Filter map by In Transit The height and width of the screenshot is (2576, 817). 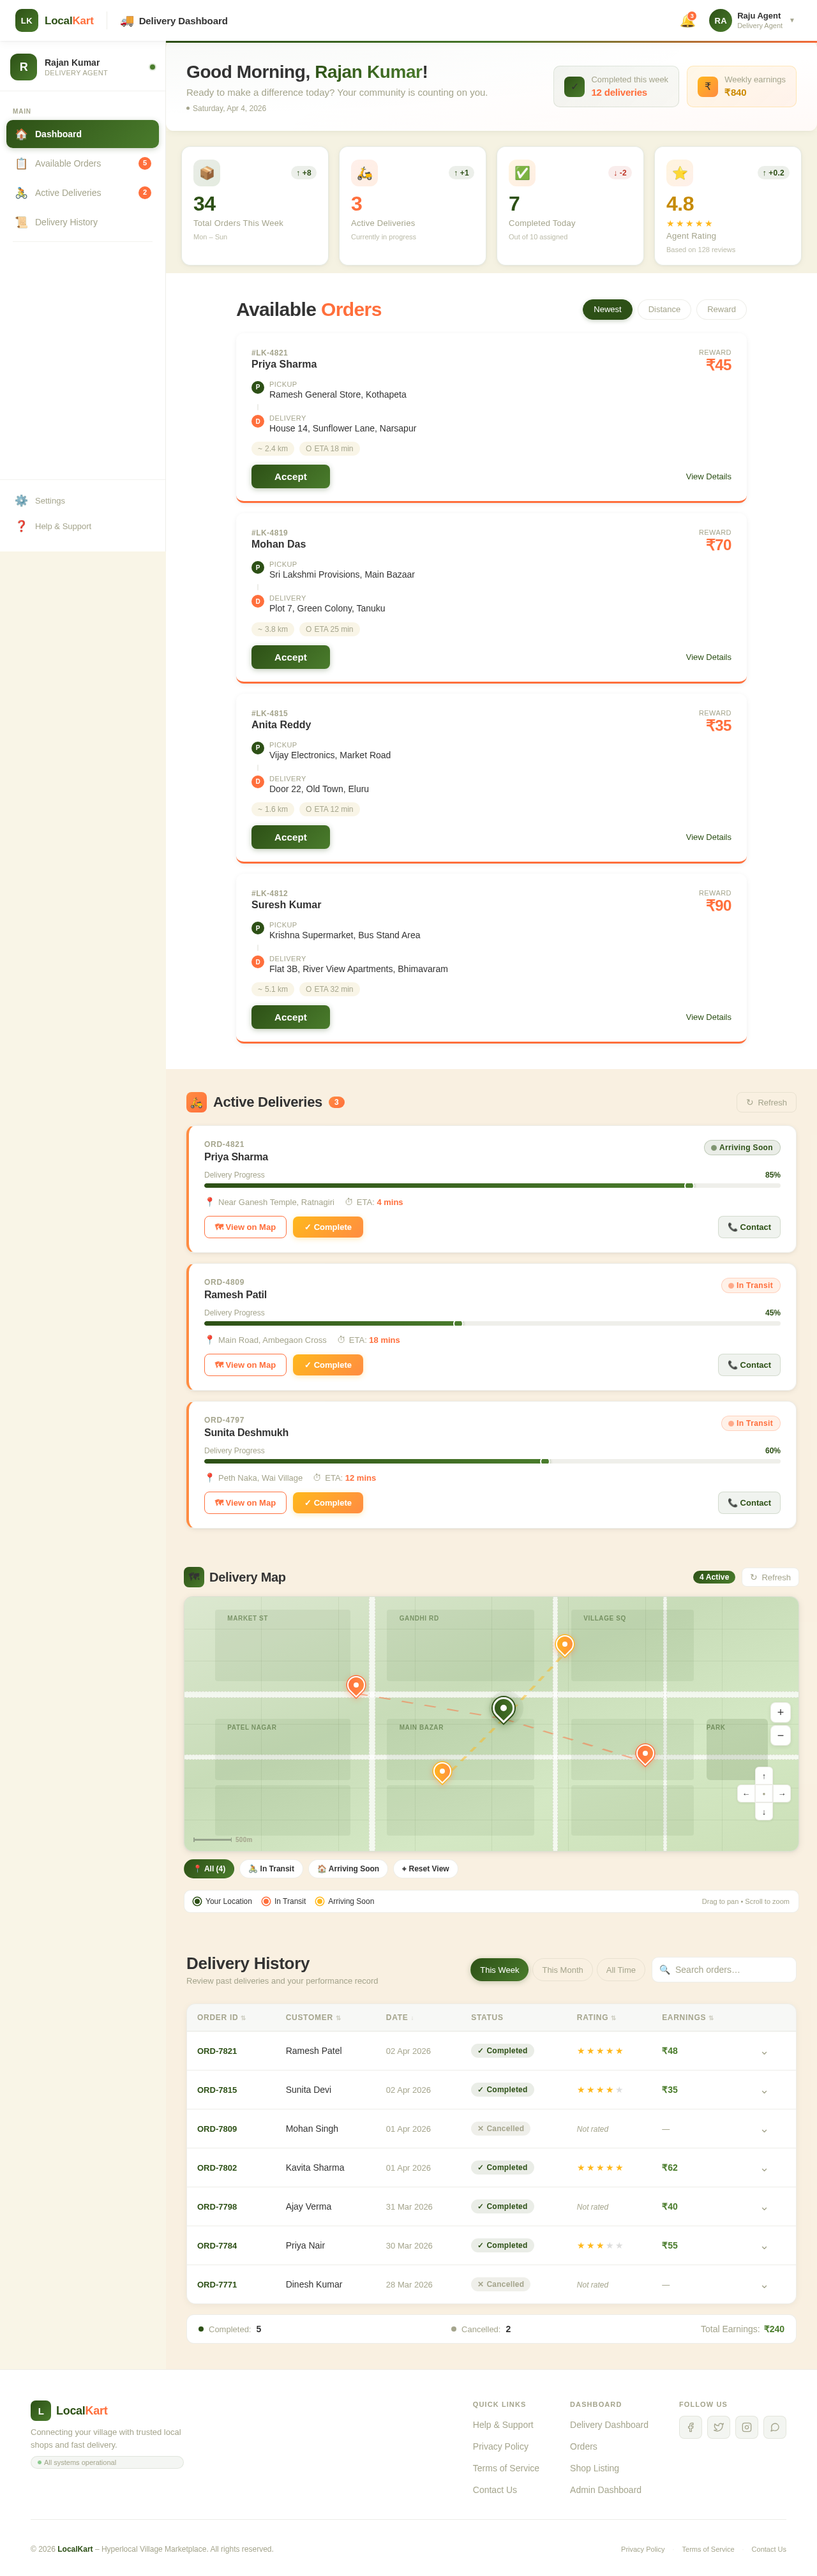point(271,1869)
